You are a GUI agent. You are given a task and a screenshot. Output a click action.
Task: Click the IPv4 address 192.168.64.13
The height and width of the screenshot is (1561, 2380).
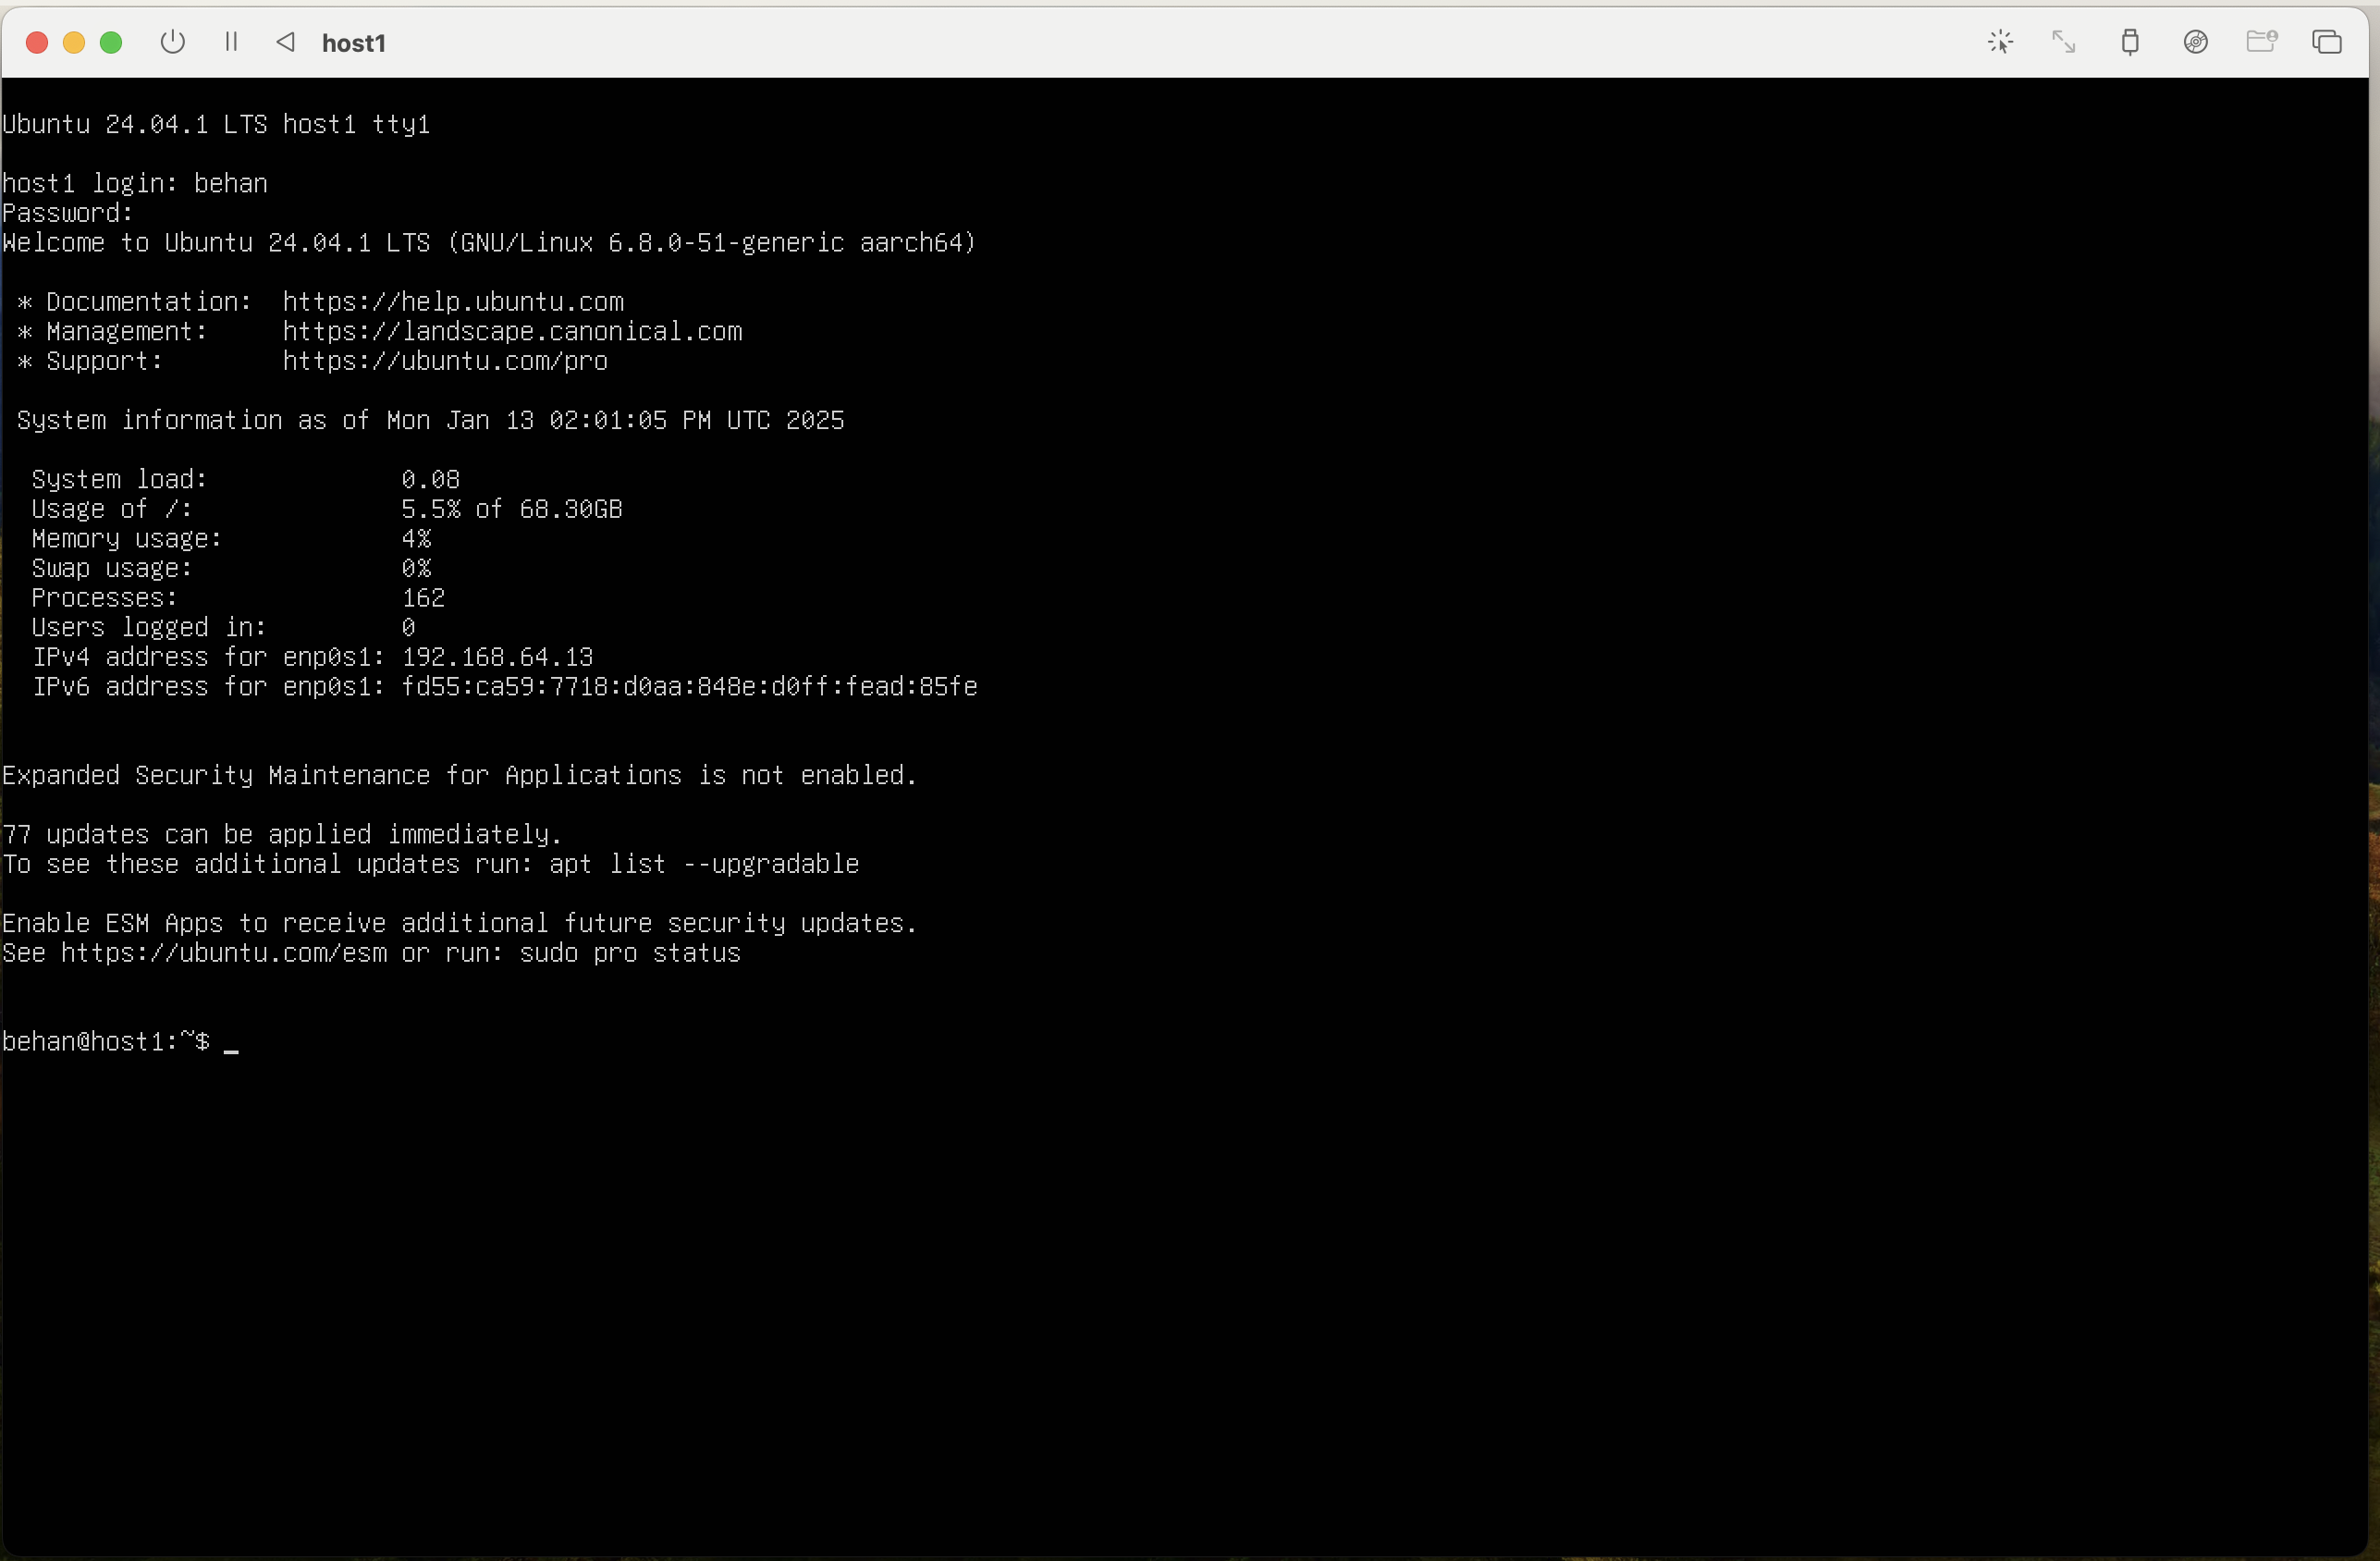point(497,657)
